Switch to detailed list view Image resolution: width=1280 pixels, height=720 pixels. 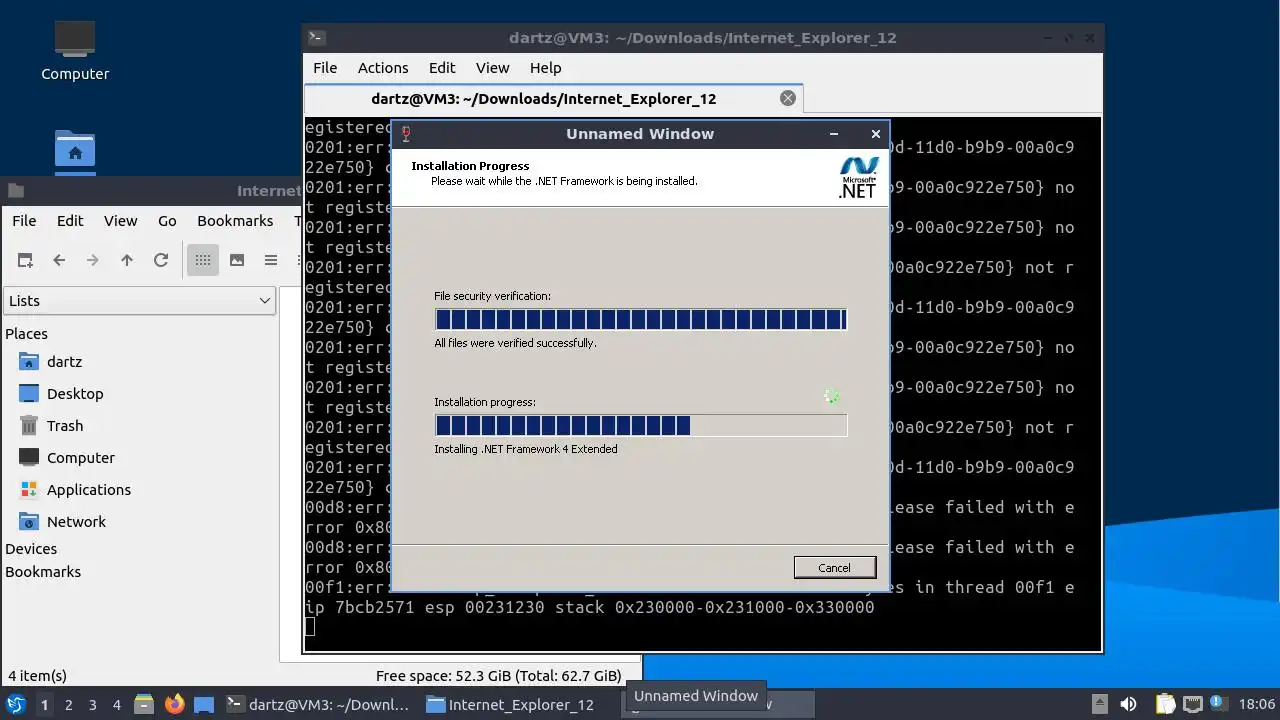point(271,260)
